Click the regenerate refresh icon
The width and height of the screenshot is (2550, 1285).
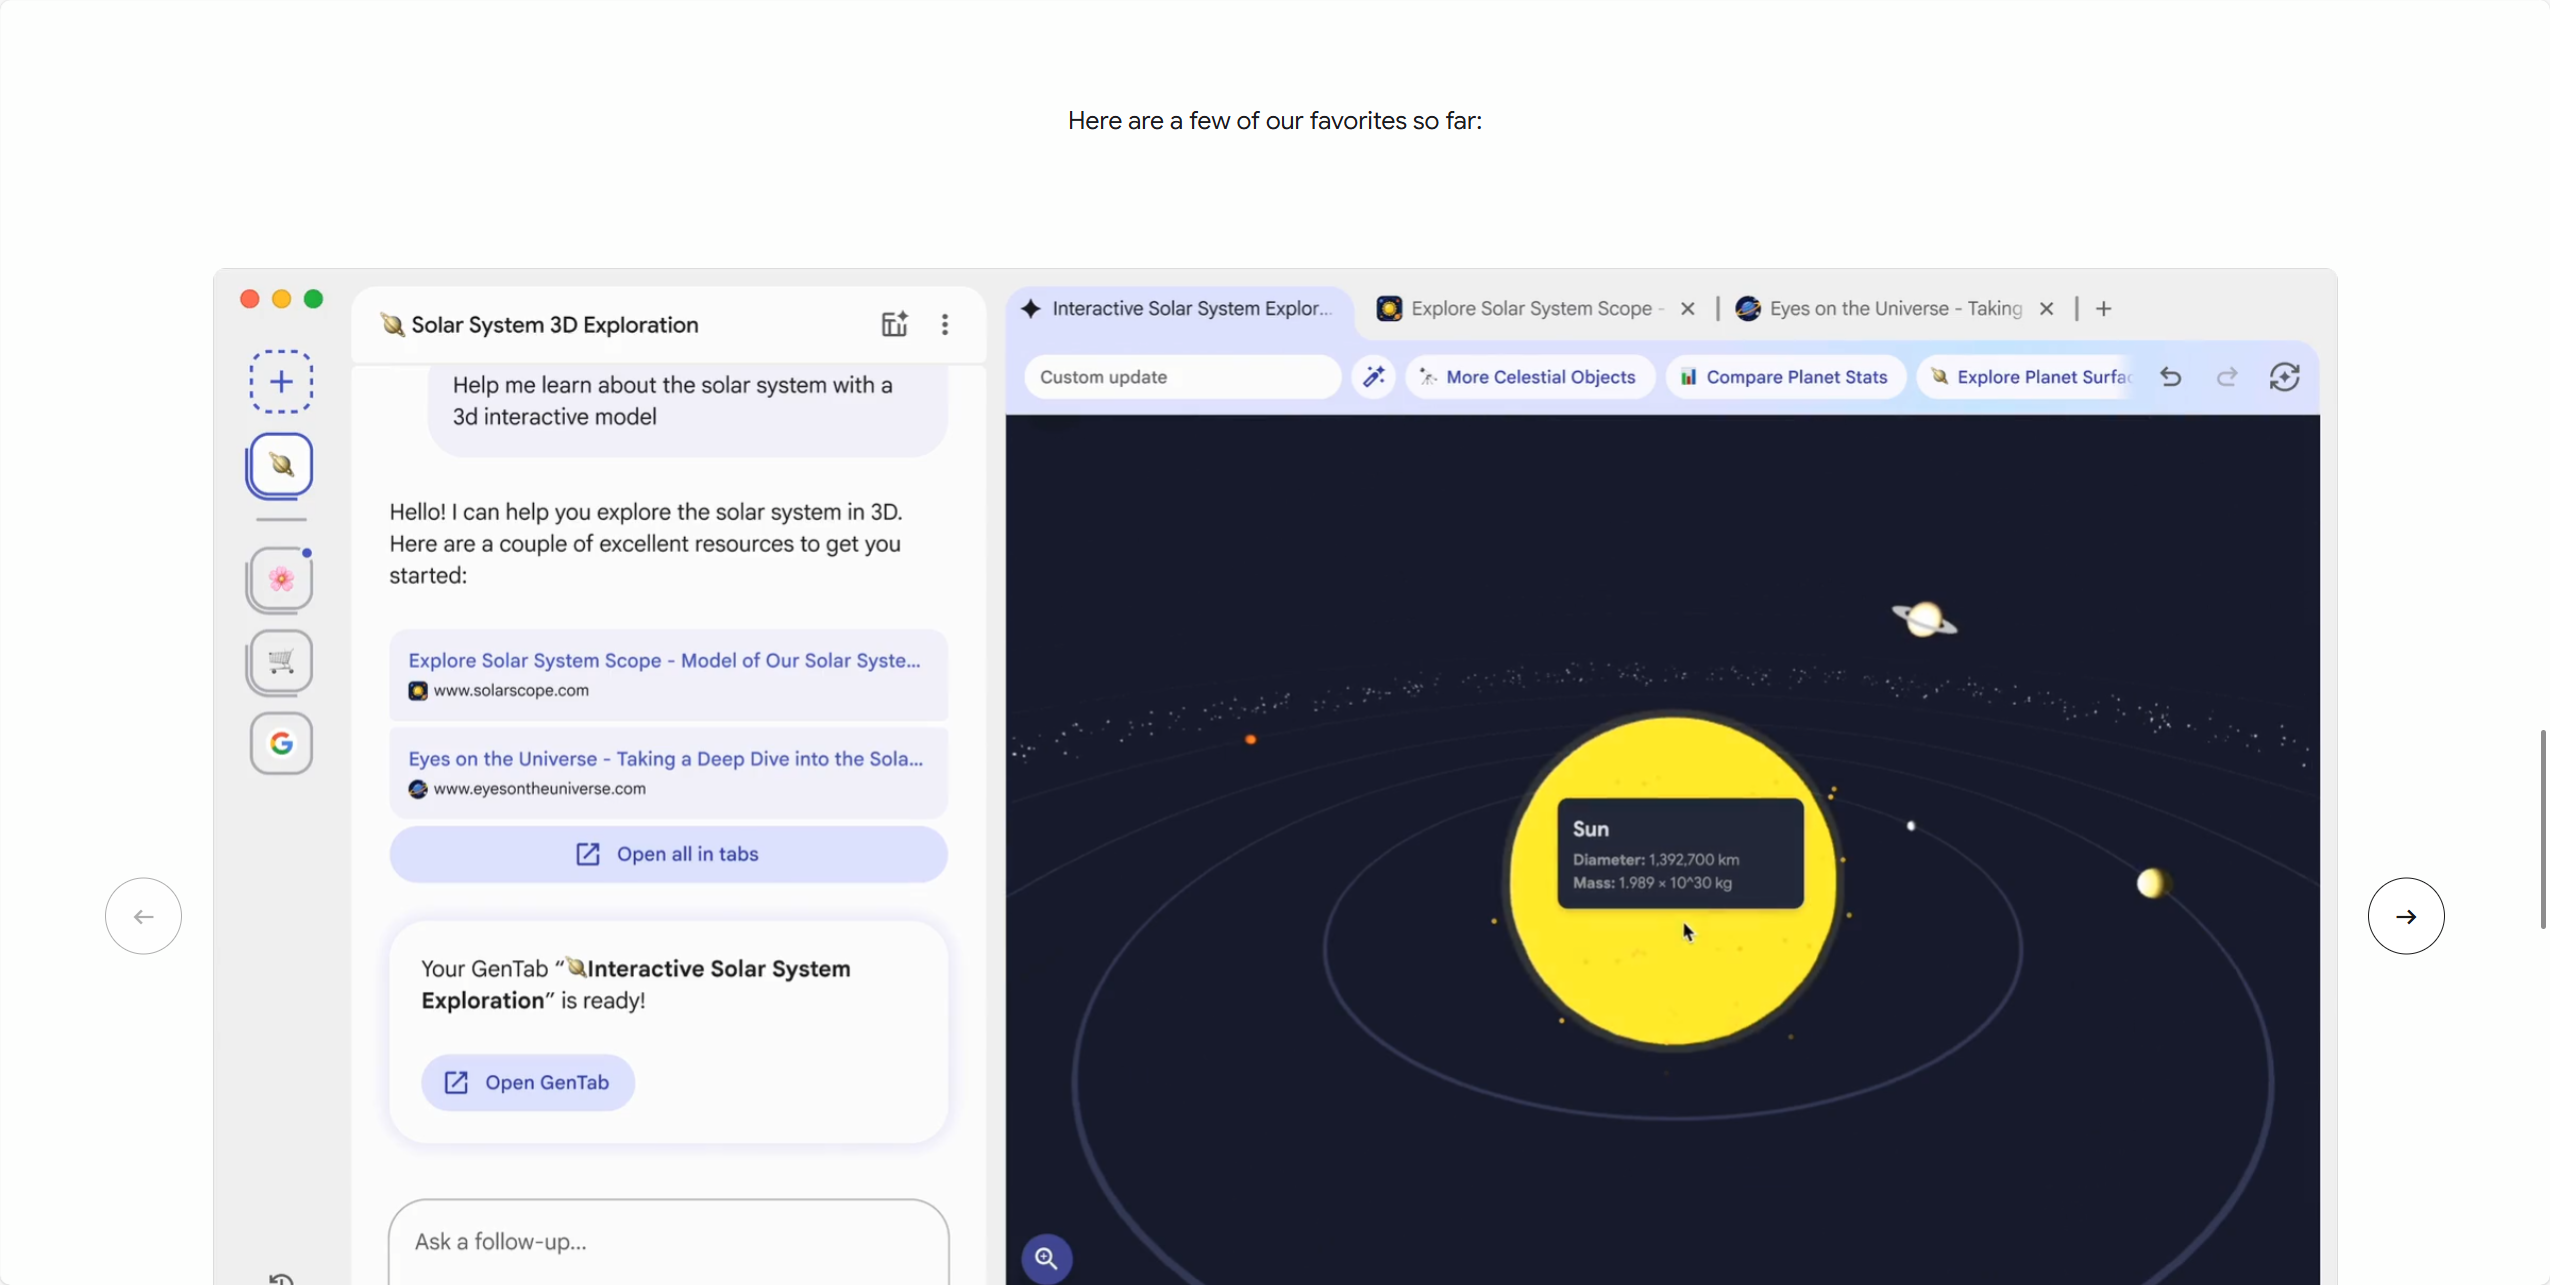pyautogui.click(x=2285, y=377)
